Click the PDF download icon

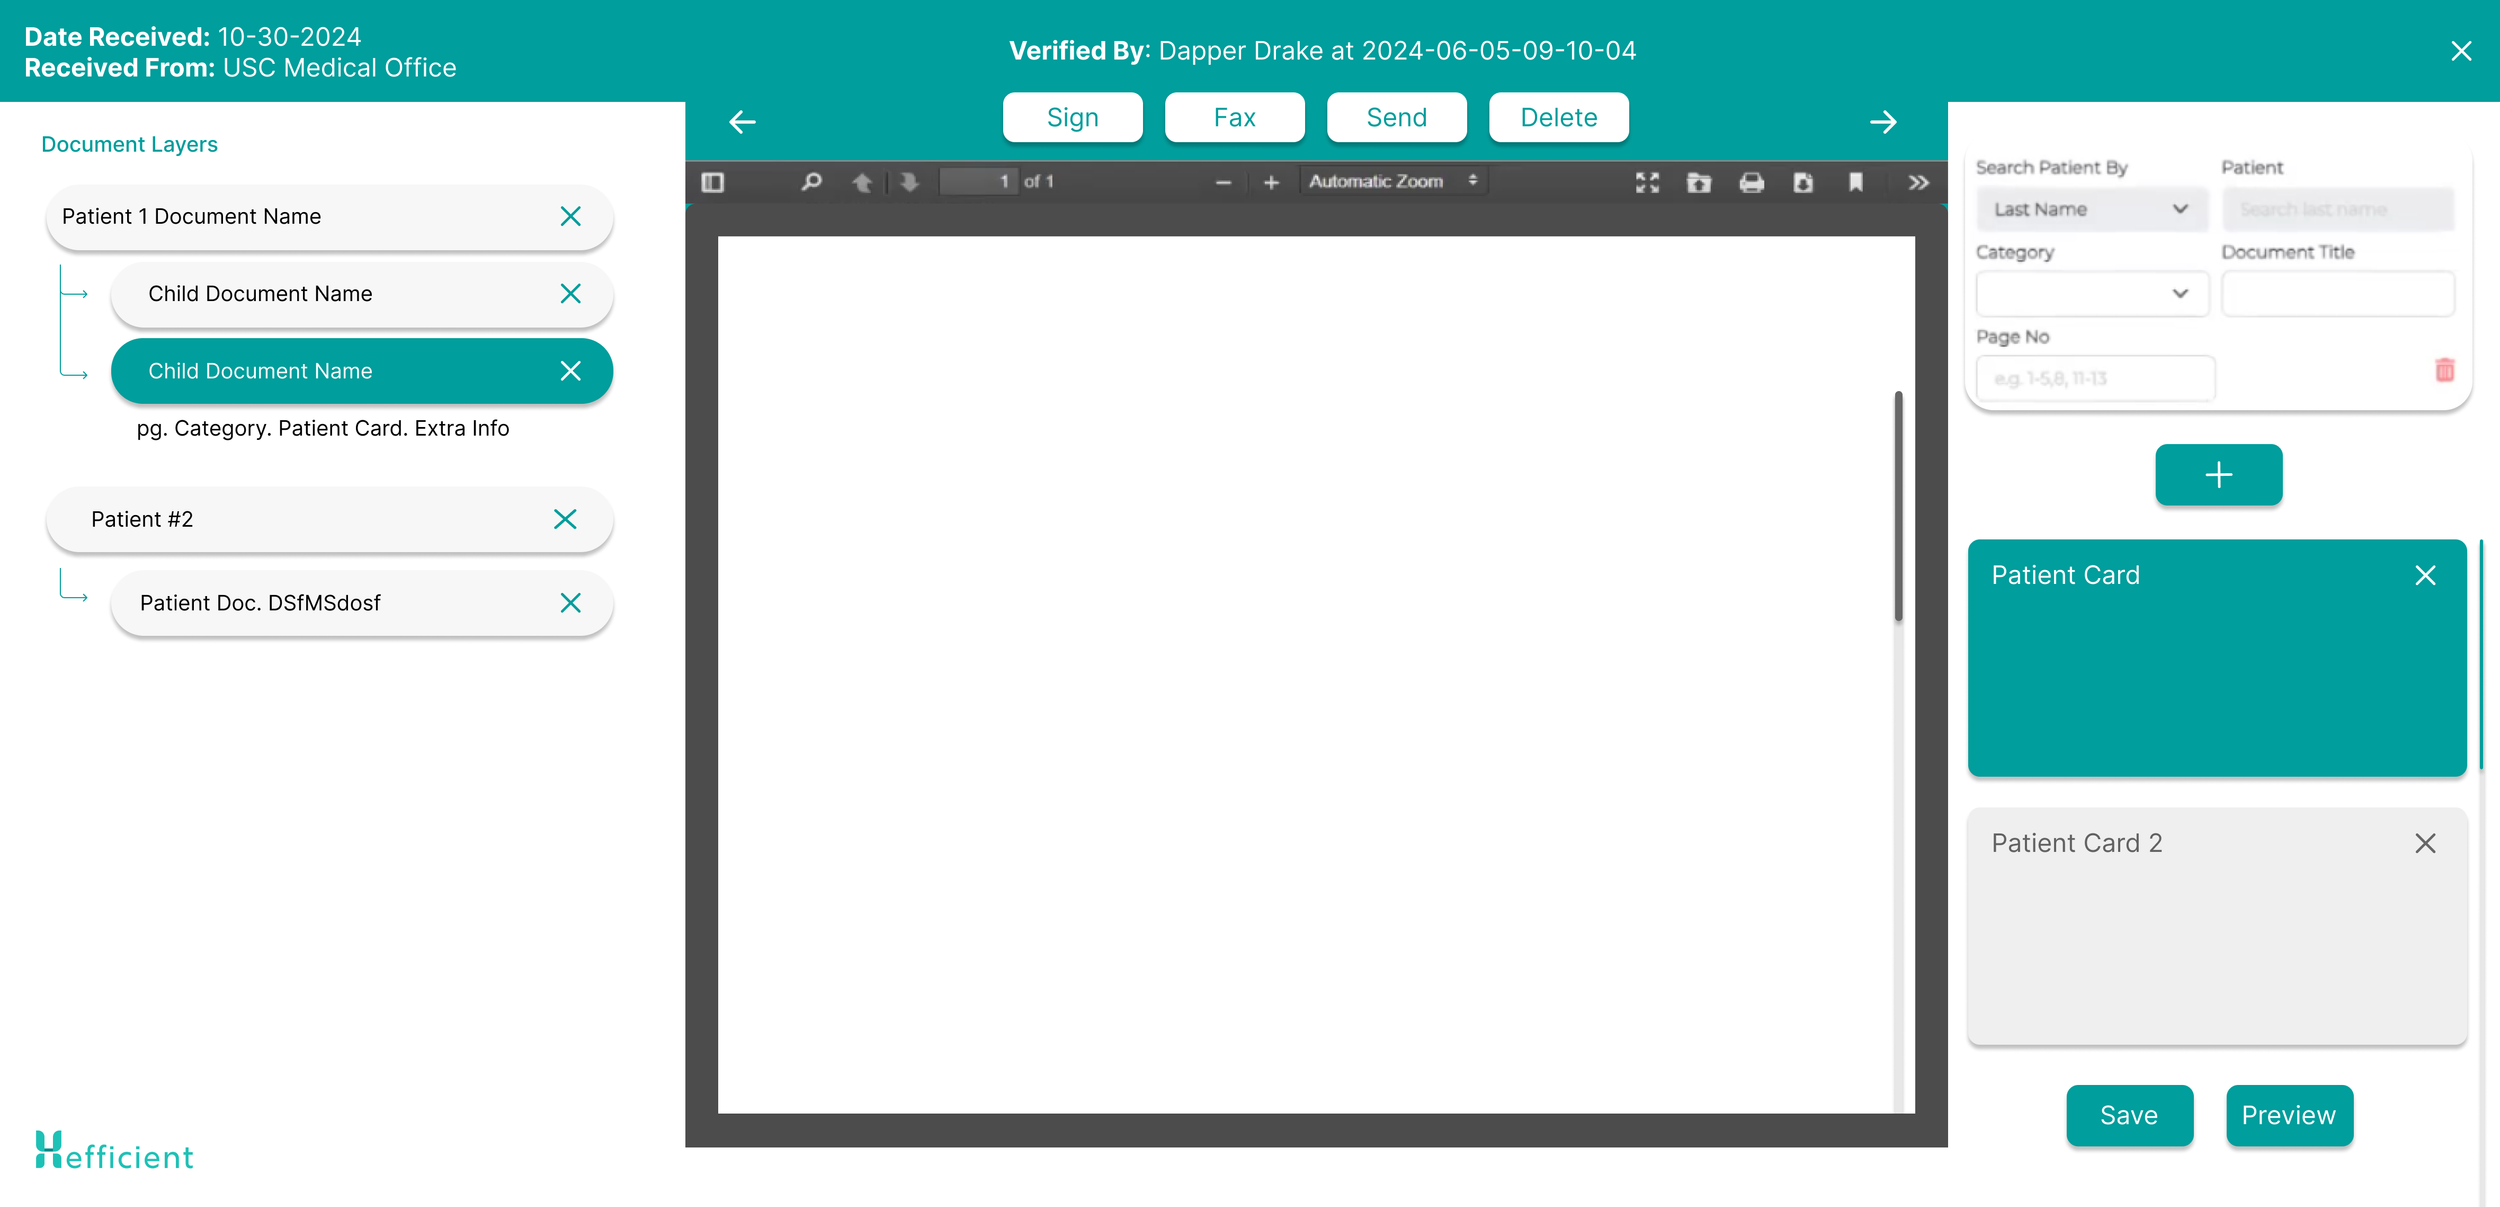[1803, 182]
